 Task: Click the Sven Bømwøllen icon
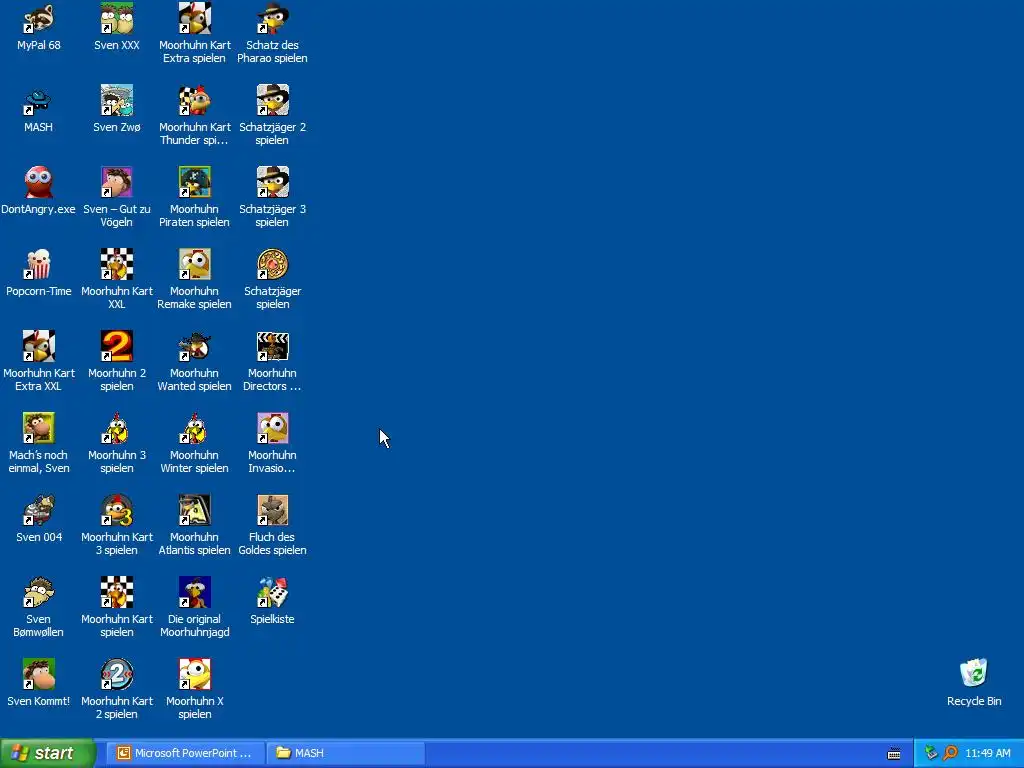(39, 592)
